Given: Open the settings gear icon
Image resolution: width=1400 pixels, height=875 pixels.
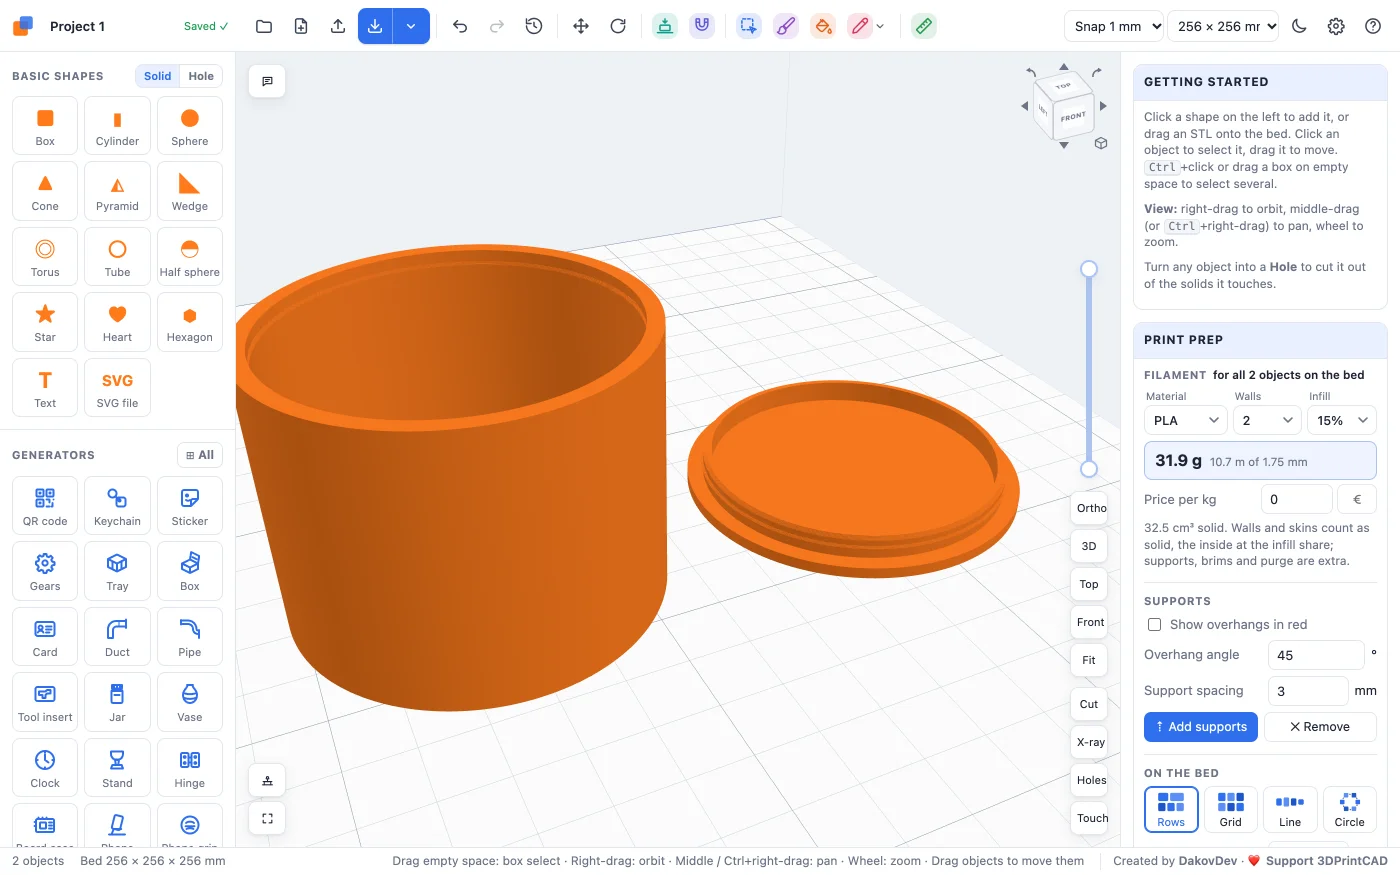Looking at the screenshot, I should tap(1336, 26).
